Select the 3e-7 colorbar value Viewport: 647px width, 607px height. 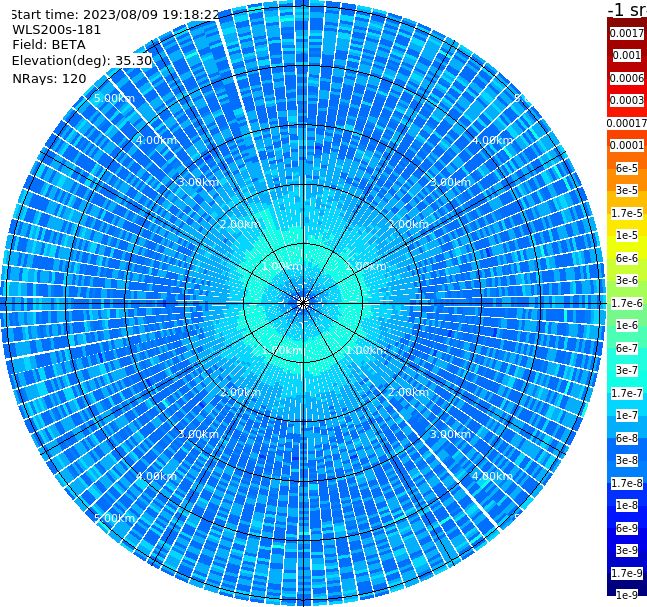pos(627,370)
